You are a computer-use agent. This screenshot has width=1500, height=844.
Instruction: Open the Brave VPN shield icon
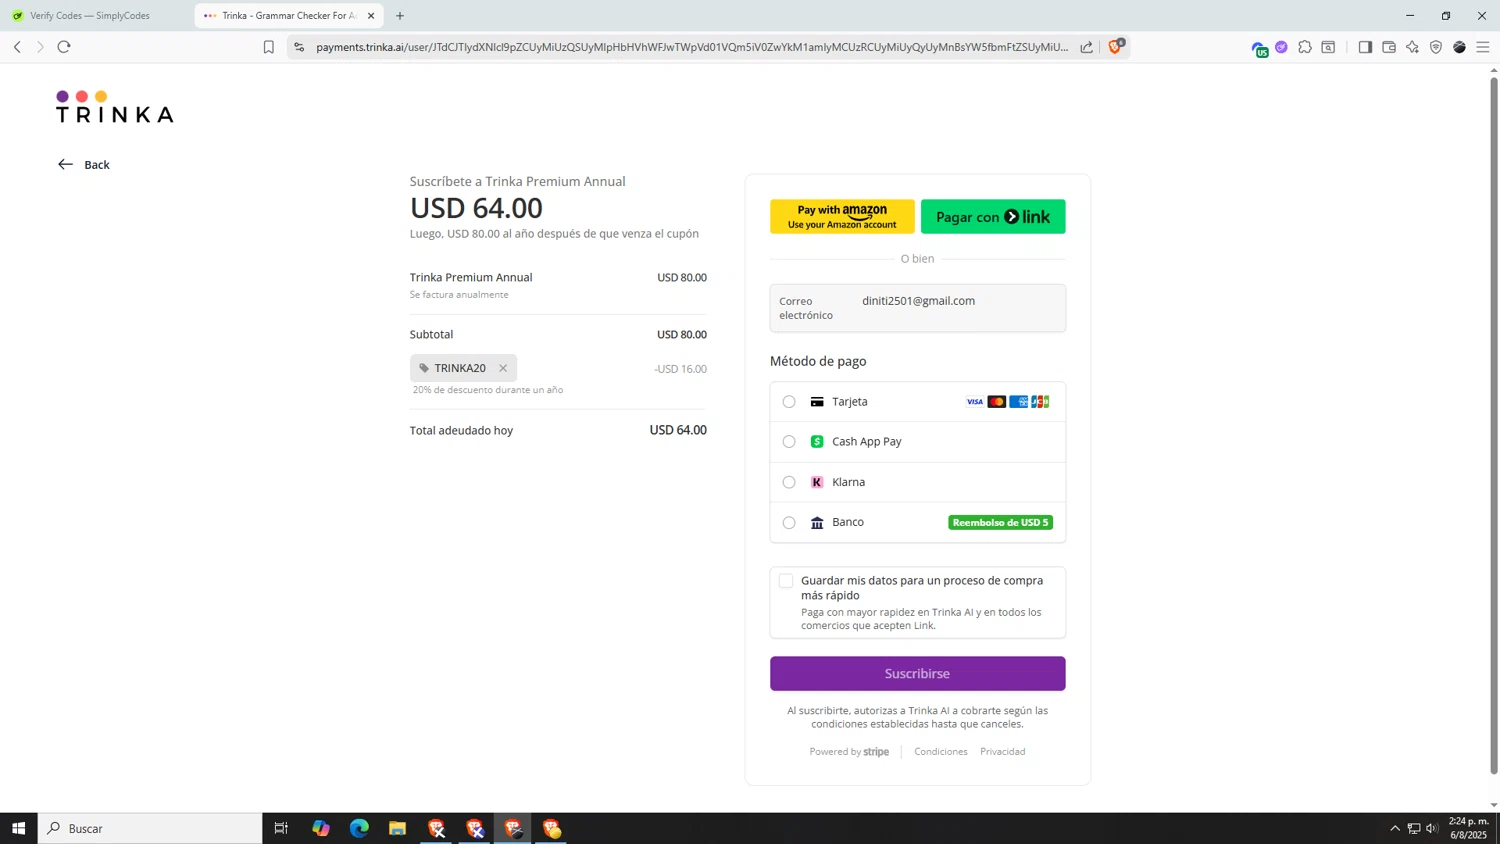(1436, 47)
